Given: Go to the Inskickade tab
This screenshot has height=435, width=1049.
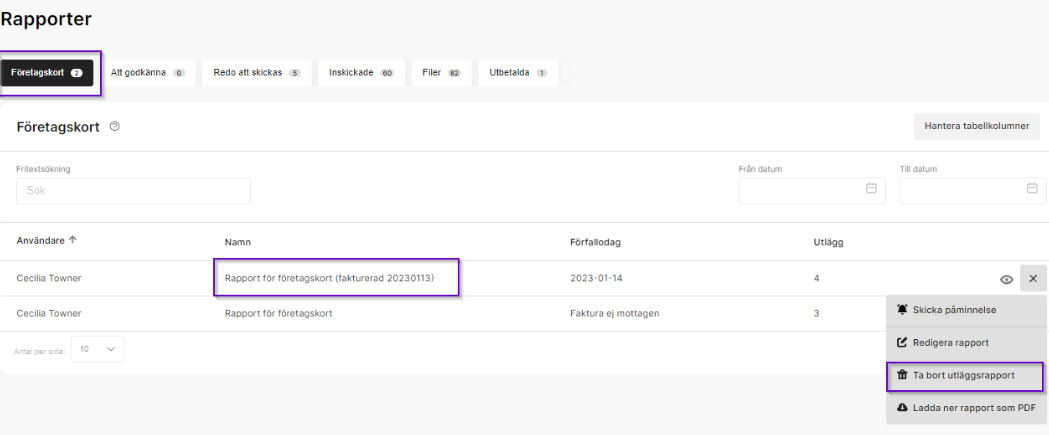Looking at the screenshot, I should point(361,73).
